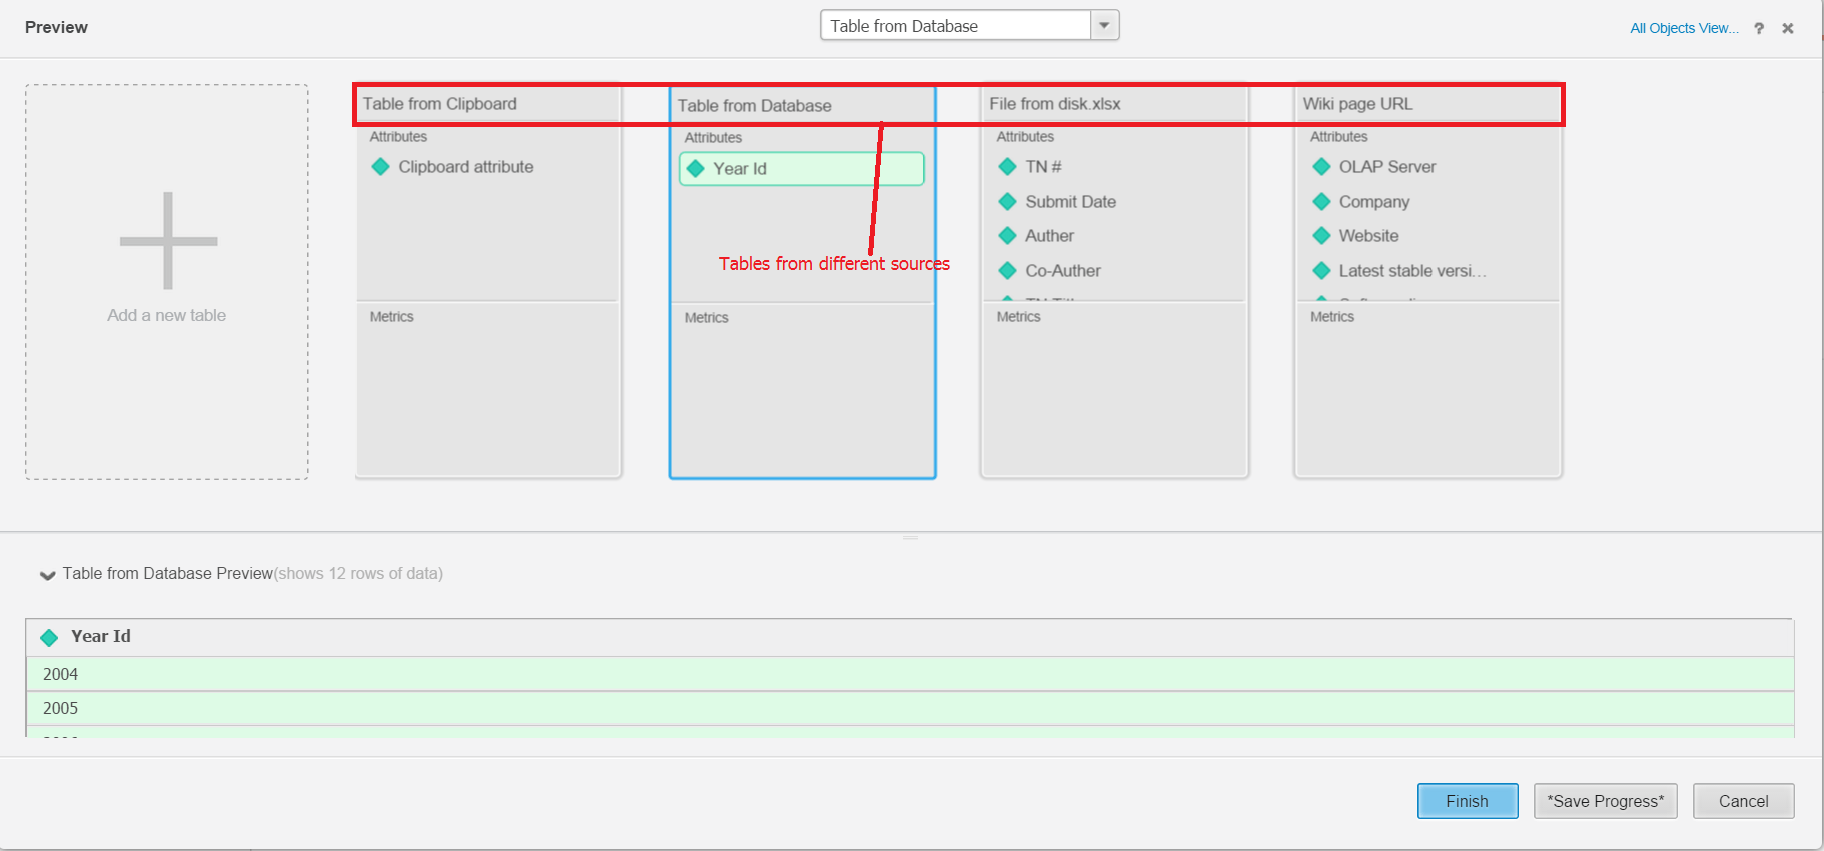The height and width of the screenshot is (851, 1824).
Task: Click the diamond icon beside Clipboard attribute
Action: tap(381, 167)
